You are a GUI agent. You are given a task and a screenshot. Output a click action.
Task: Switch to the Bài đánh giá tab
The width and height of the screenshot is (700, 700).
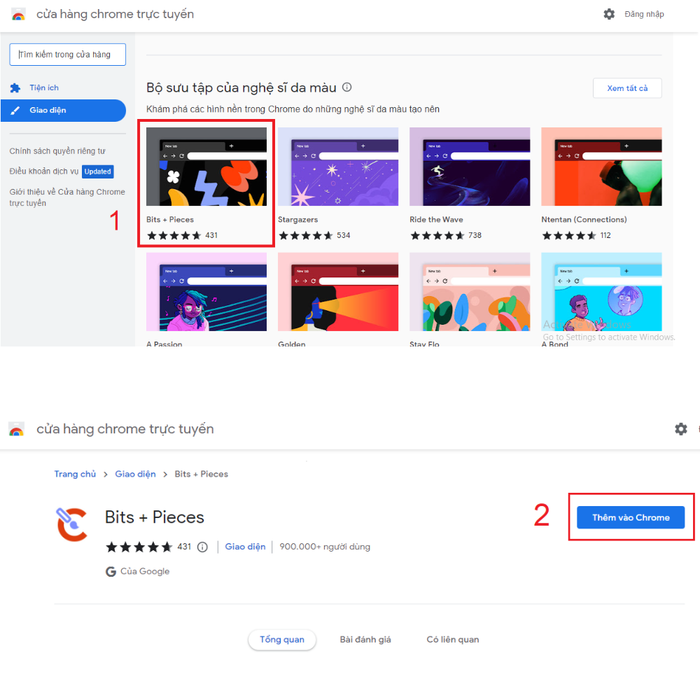(365, 640)
